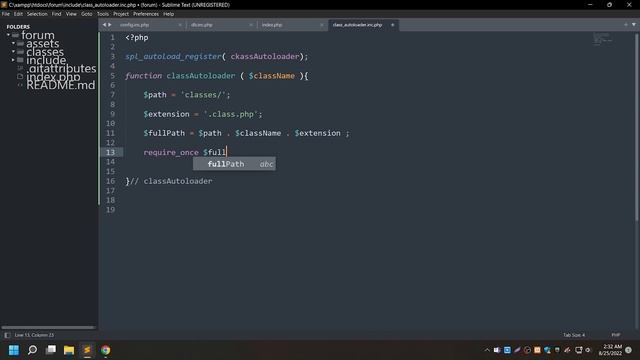Open Windows taskbar search

pyautogui.click(x=32, y=350)
